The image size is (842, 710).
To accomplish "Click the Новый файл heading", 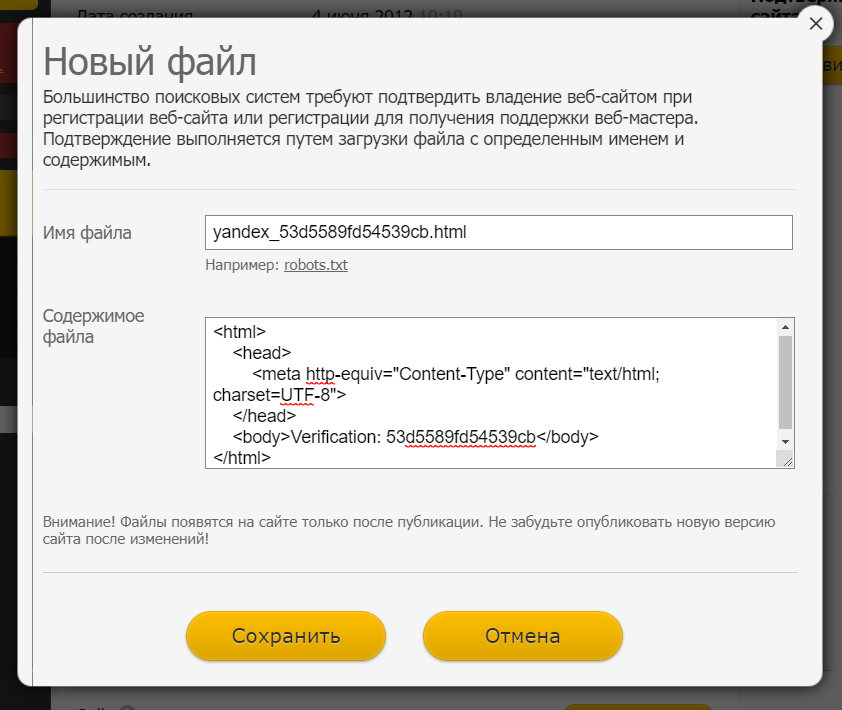I will [x=150, y=61].
